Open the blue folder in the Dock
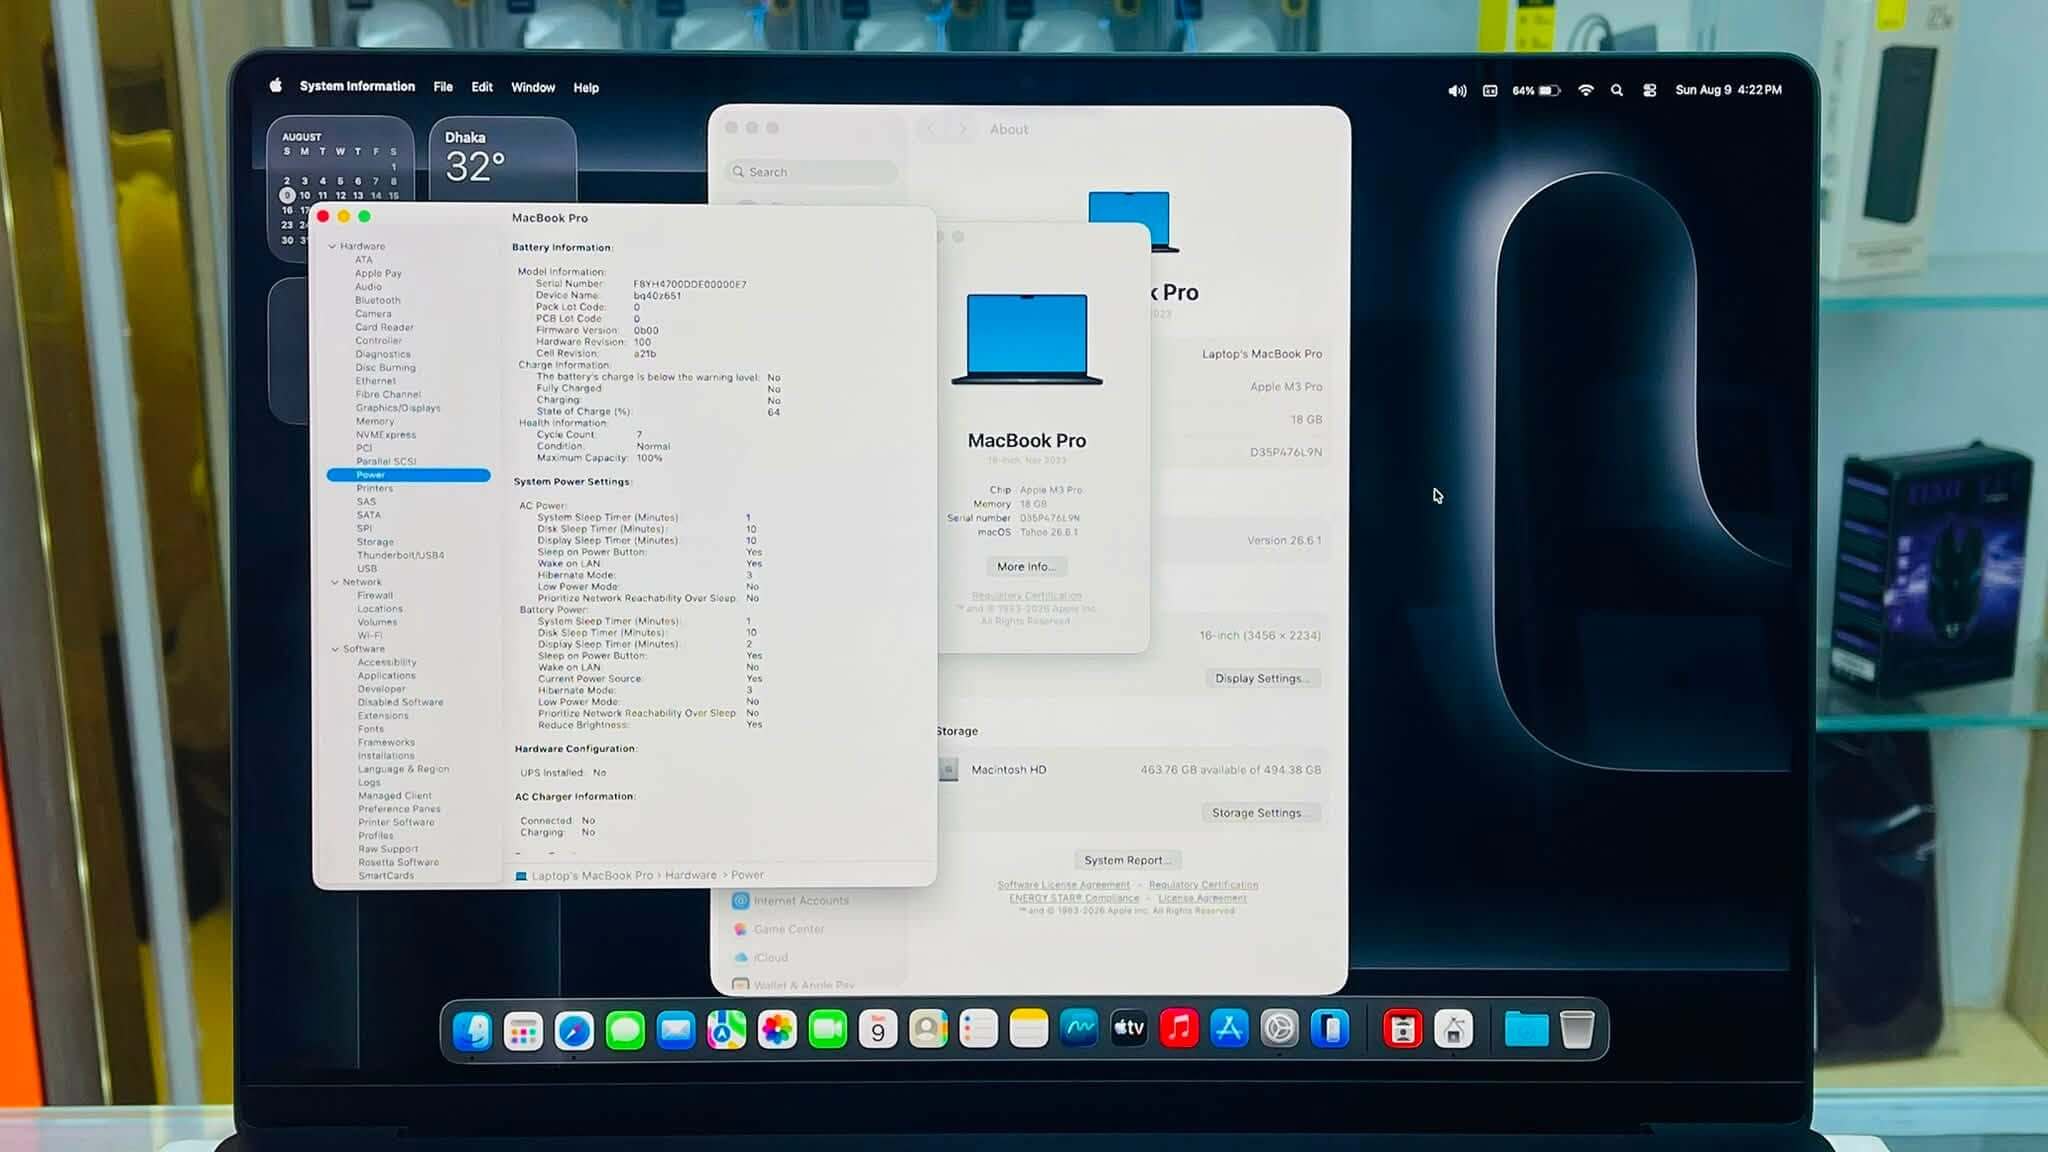The height and width of the screenshot is (1152, 2048). pos(1526,1030)
